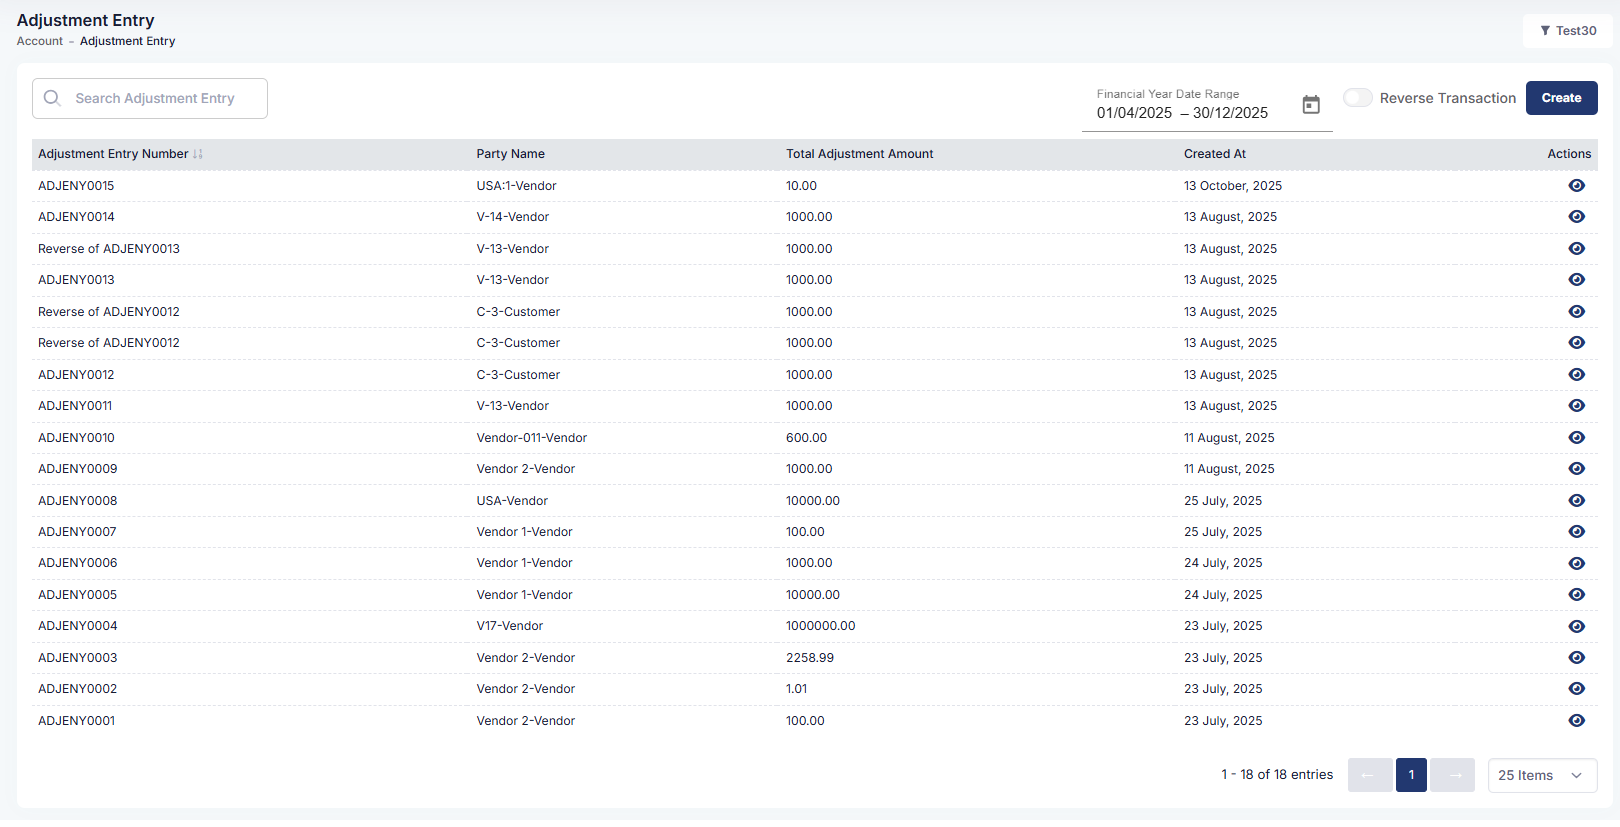
Task: View the ADJENY0012 C-3-Customer entry
Action: pos(1576,375)
